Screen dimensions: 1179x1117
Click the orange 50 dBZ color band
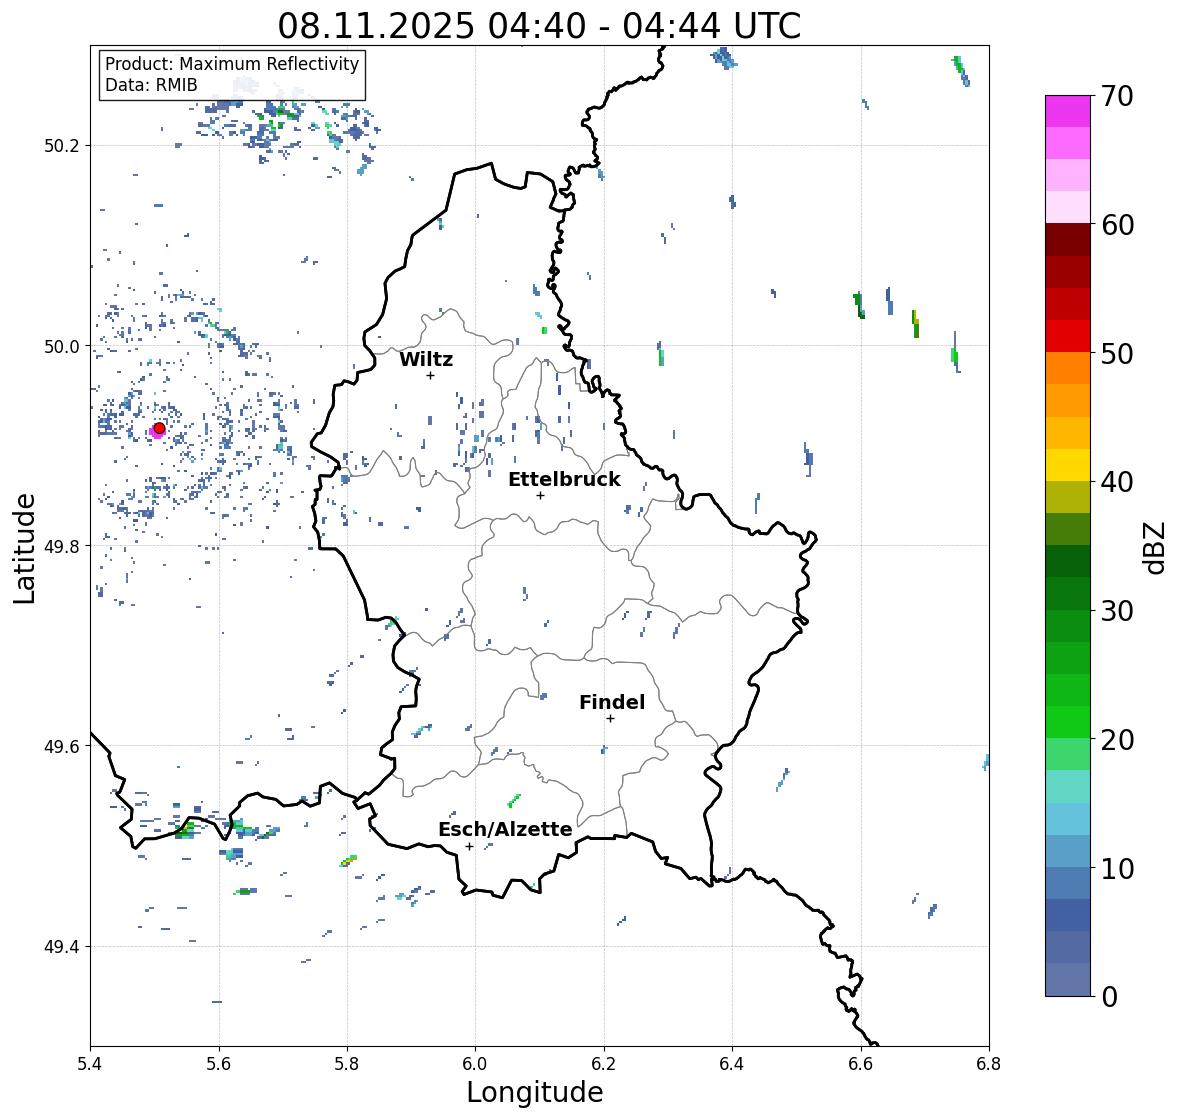[x=1068, y=368]
